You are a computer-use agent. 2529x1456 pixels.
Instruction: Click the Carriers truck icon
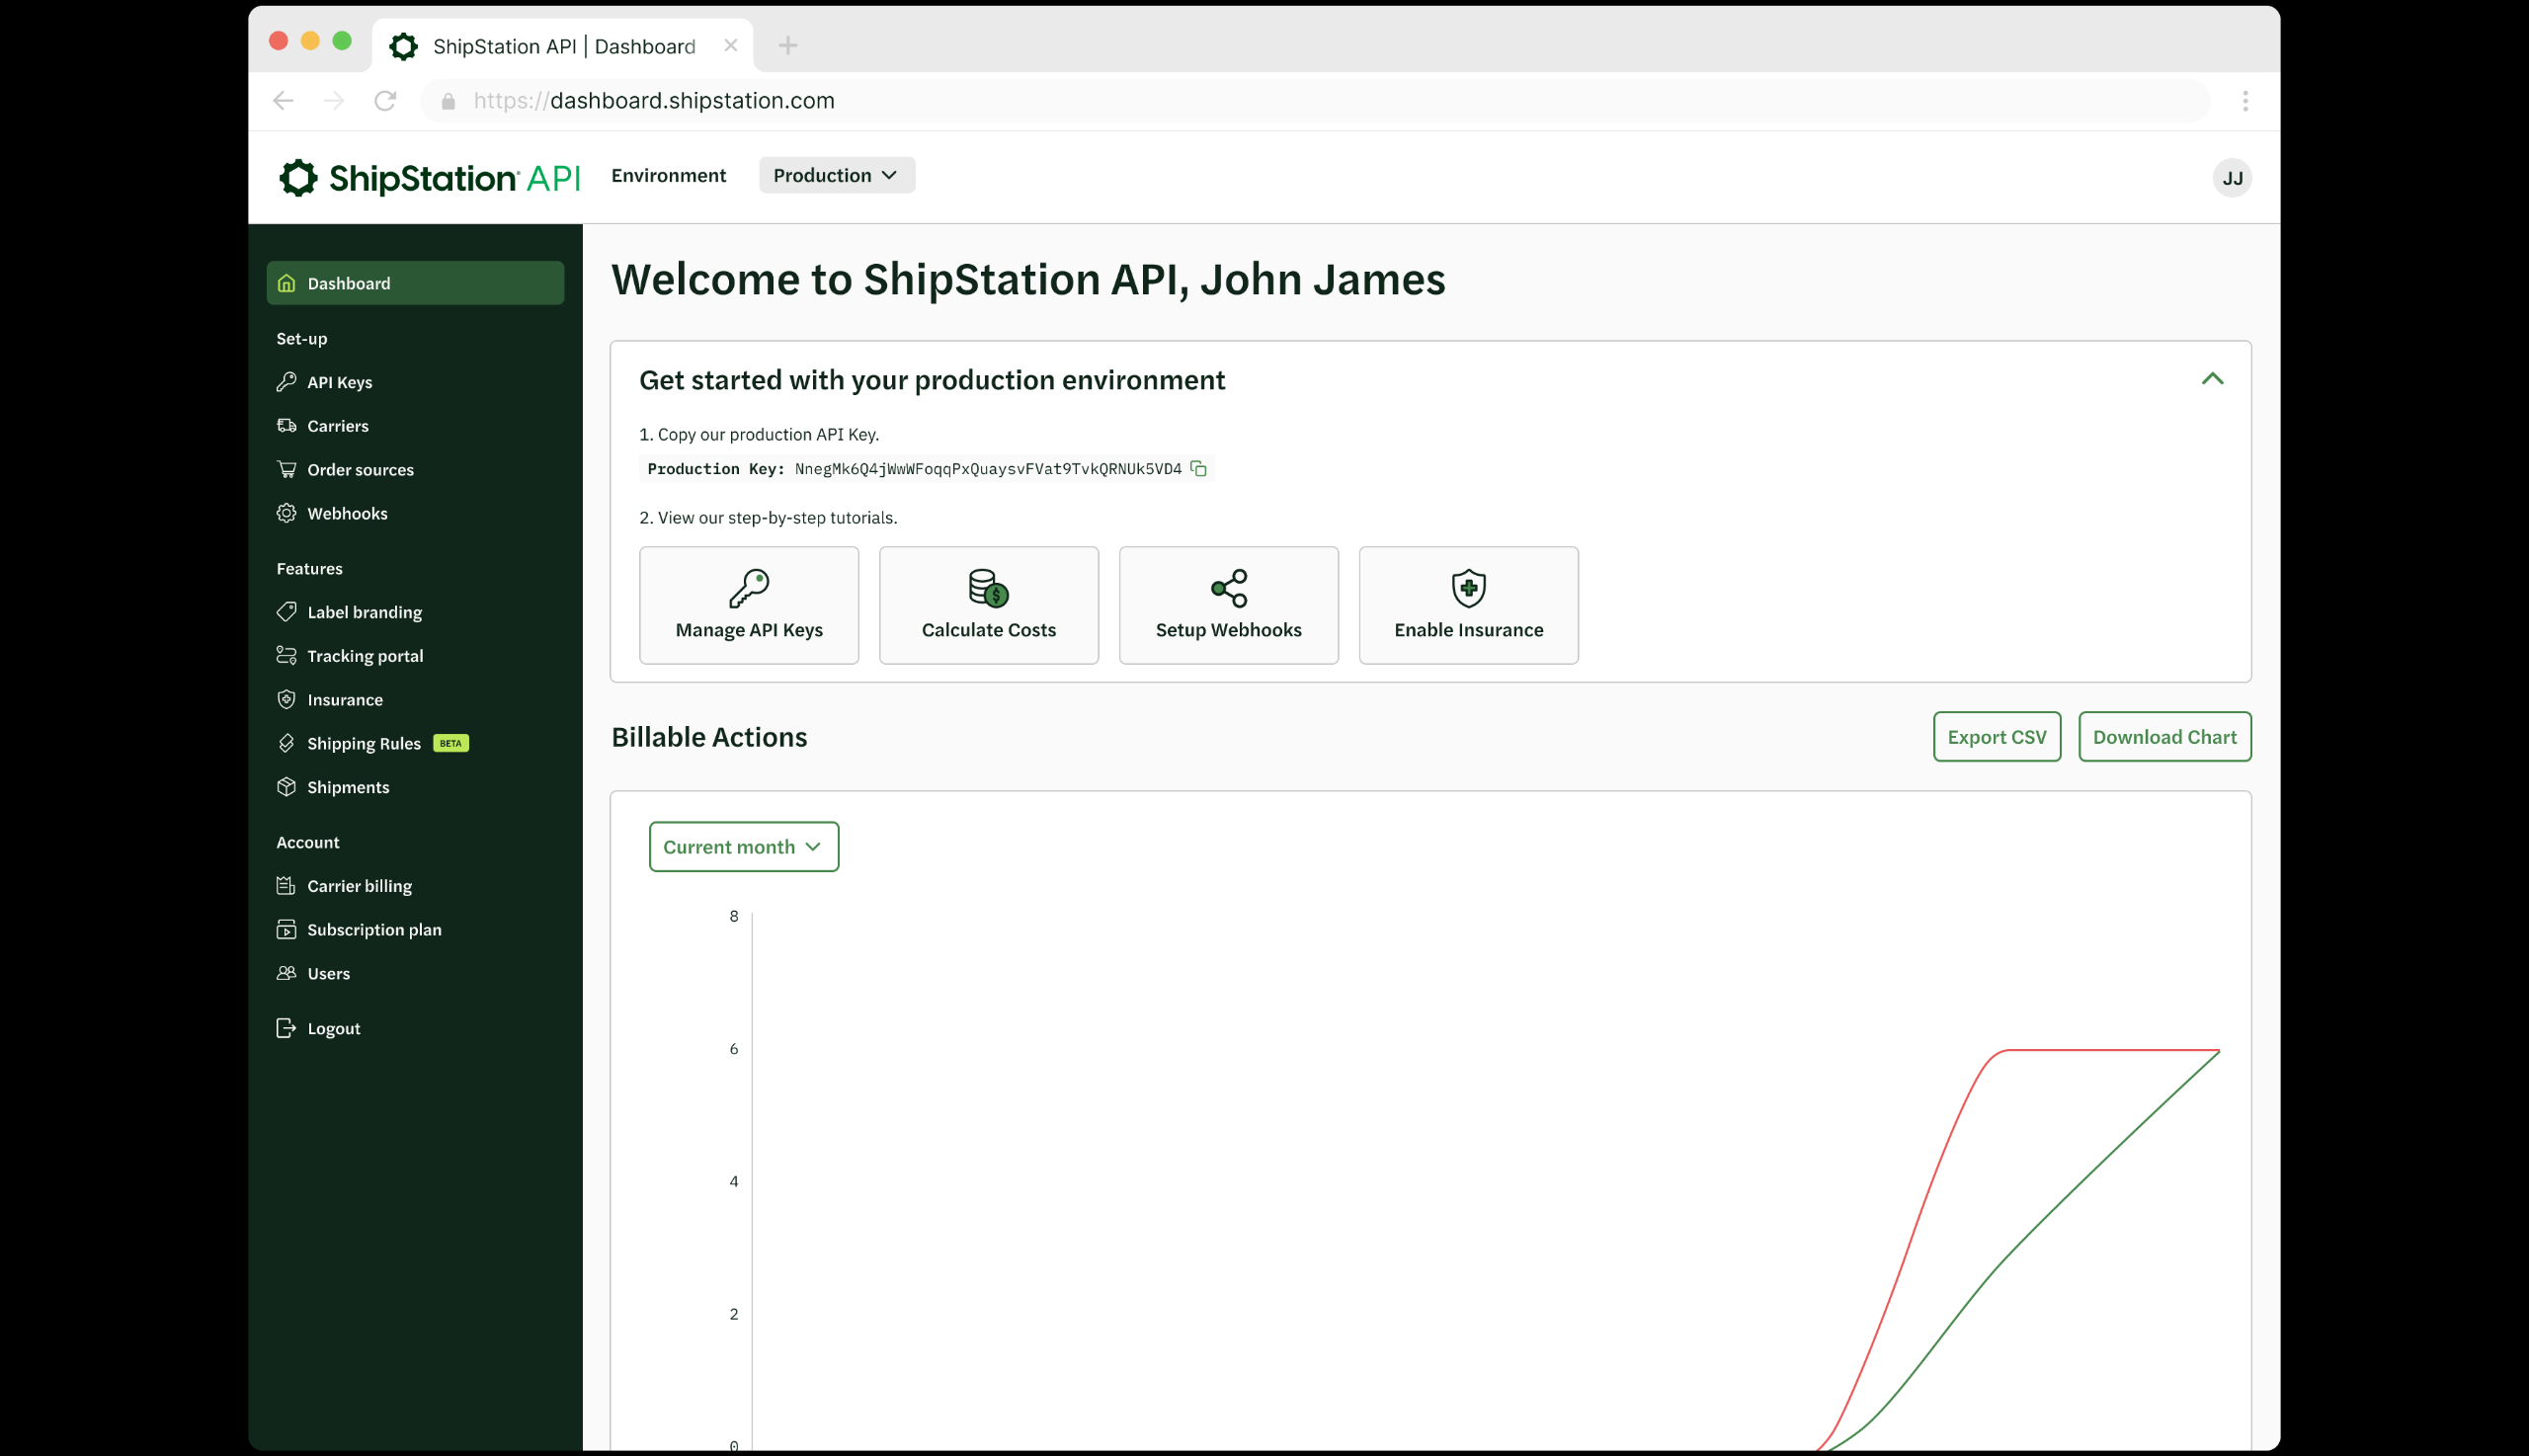click(287, 426)
